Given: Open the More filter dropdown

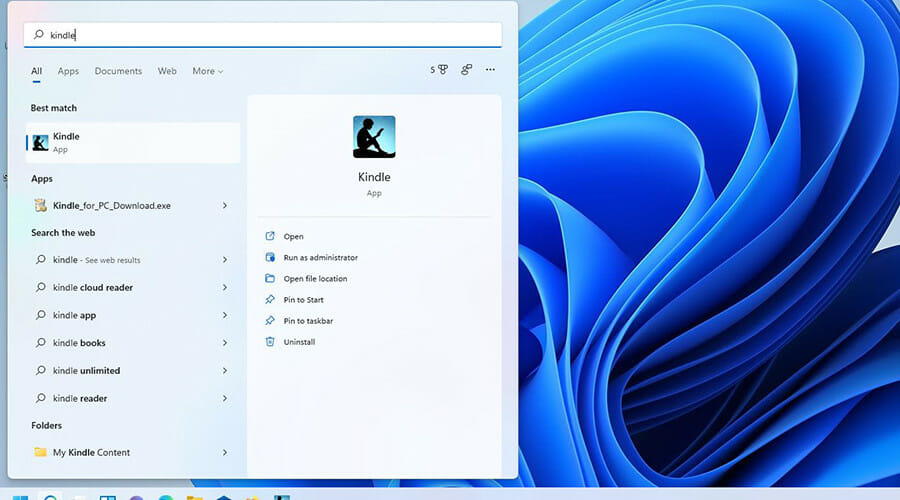Looking at the screenshot, I should pos(208,71).
